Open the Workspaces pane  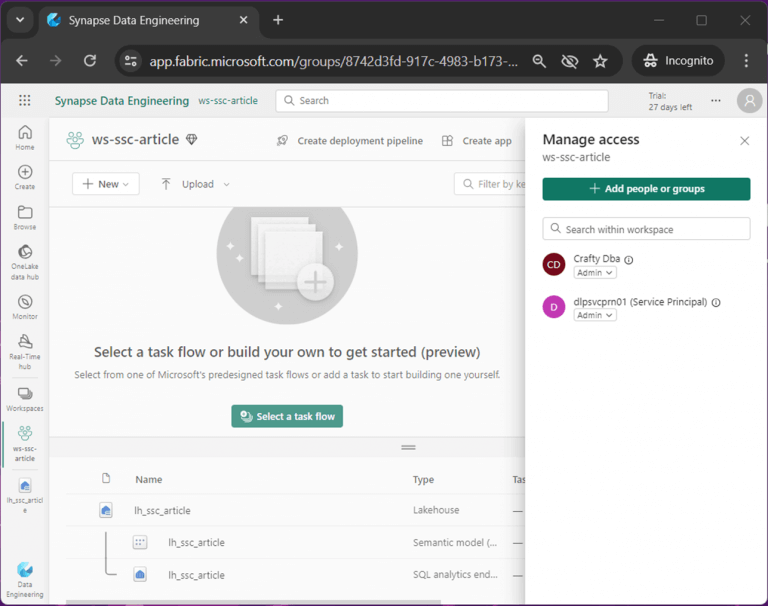click(x=25, y=398)
